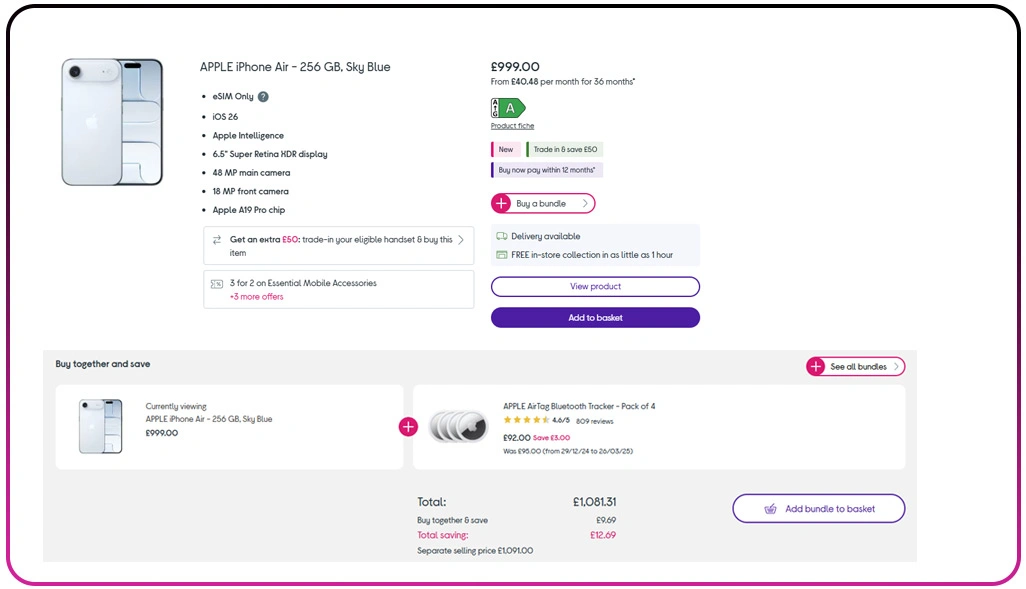Click the delivery truck icon
The image size is (1026, 589).
(x=501, y=236)
